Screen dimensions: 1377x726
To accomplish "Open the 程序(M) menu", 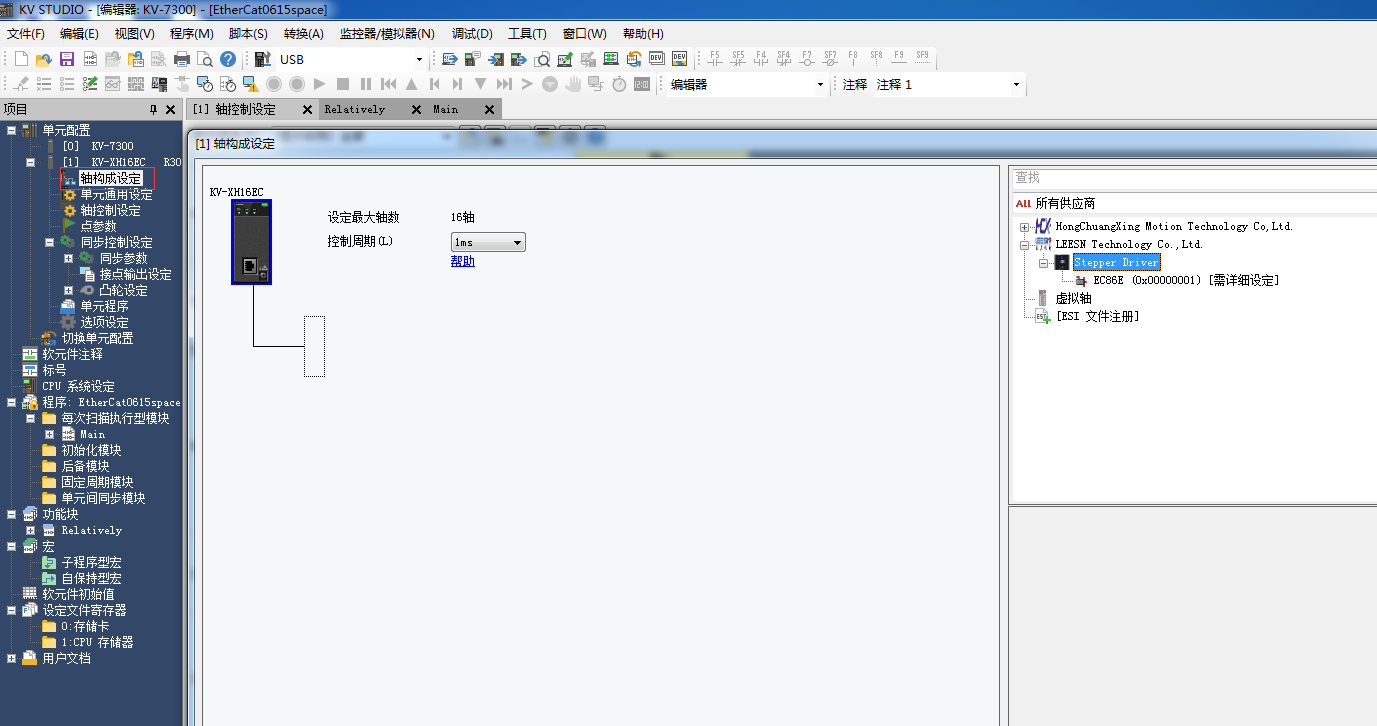I will coord(192,34).
